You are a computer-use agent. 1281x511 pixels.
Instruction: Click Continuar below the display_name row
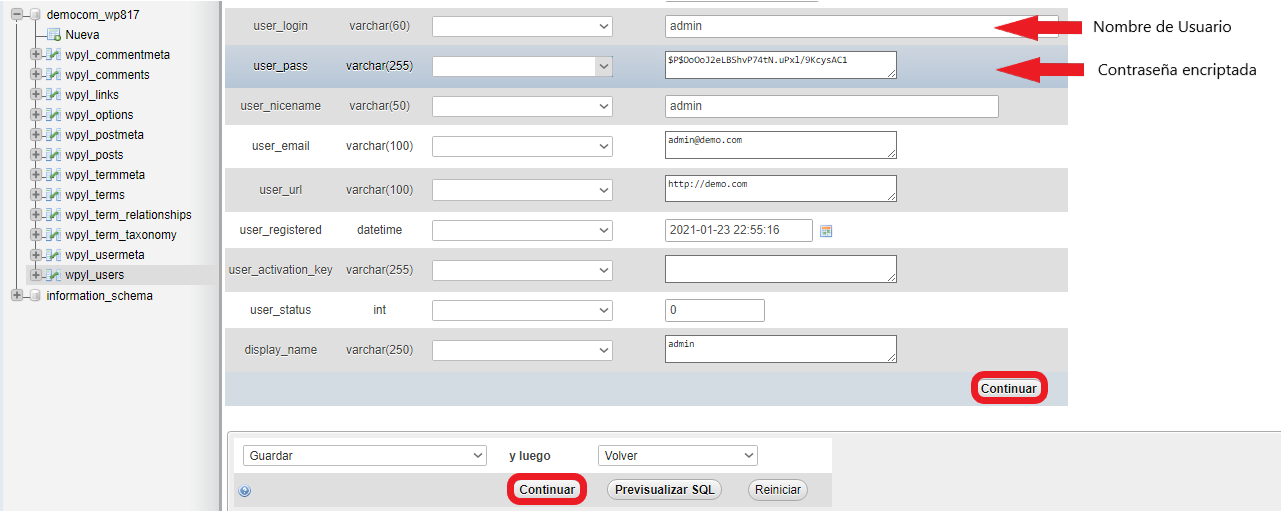(1009, 388)
